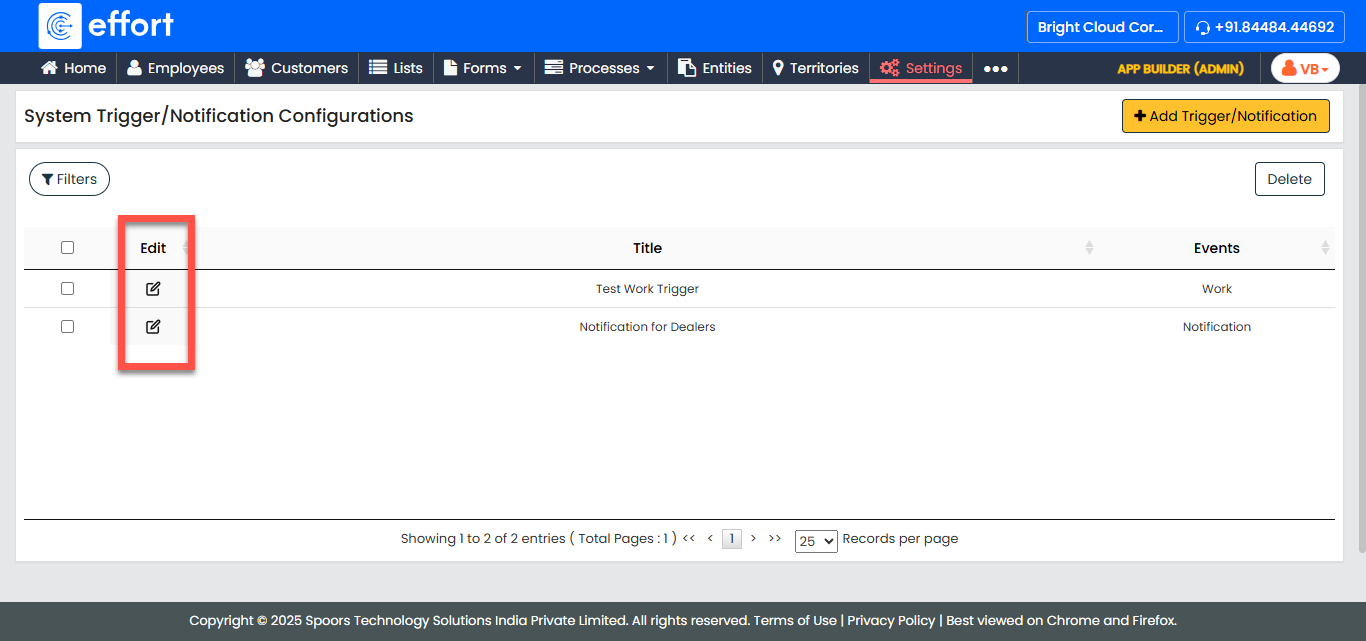Open the three-dots more menu
Image resolution: width=1366 pixels, height=641 pixels.
click(x=995, y=69)
